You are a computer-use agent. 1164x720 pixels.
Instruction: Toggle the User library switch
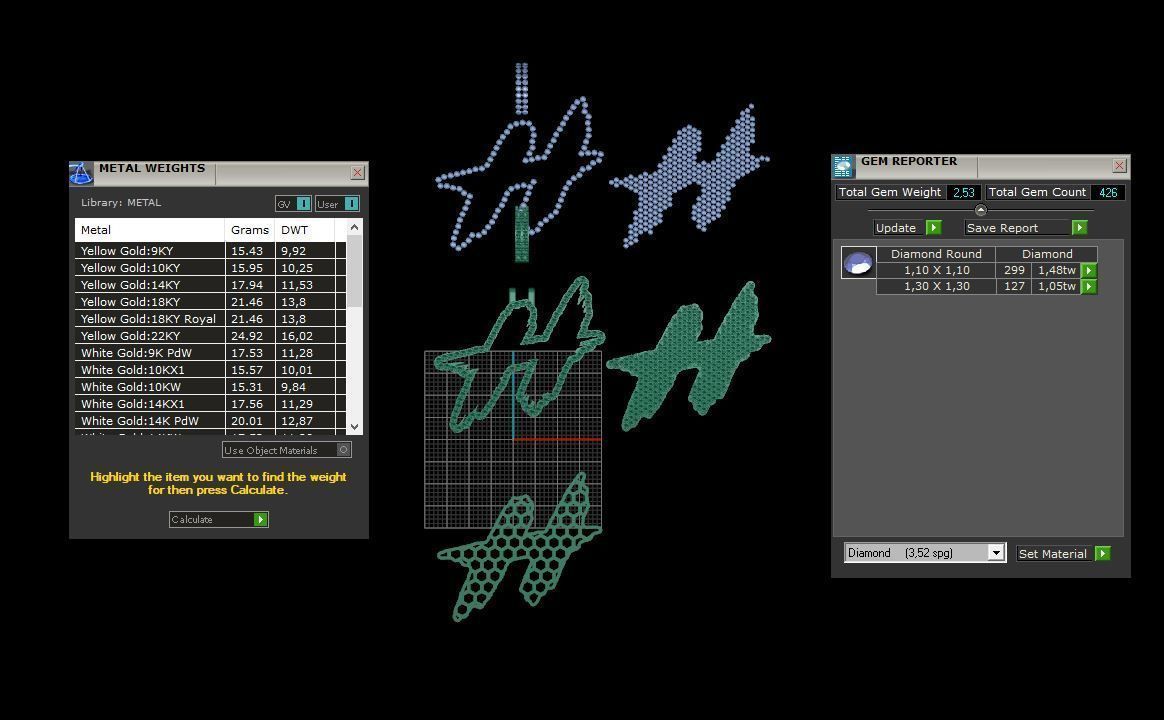click(337, 203)
